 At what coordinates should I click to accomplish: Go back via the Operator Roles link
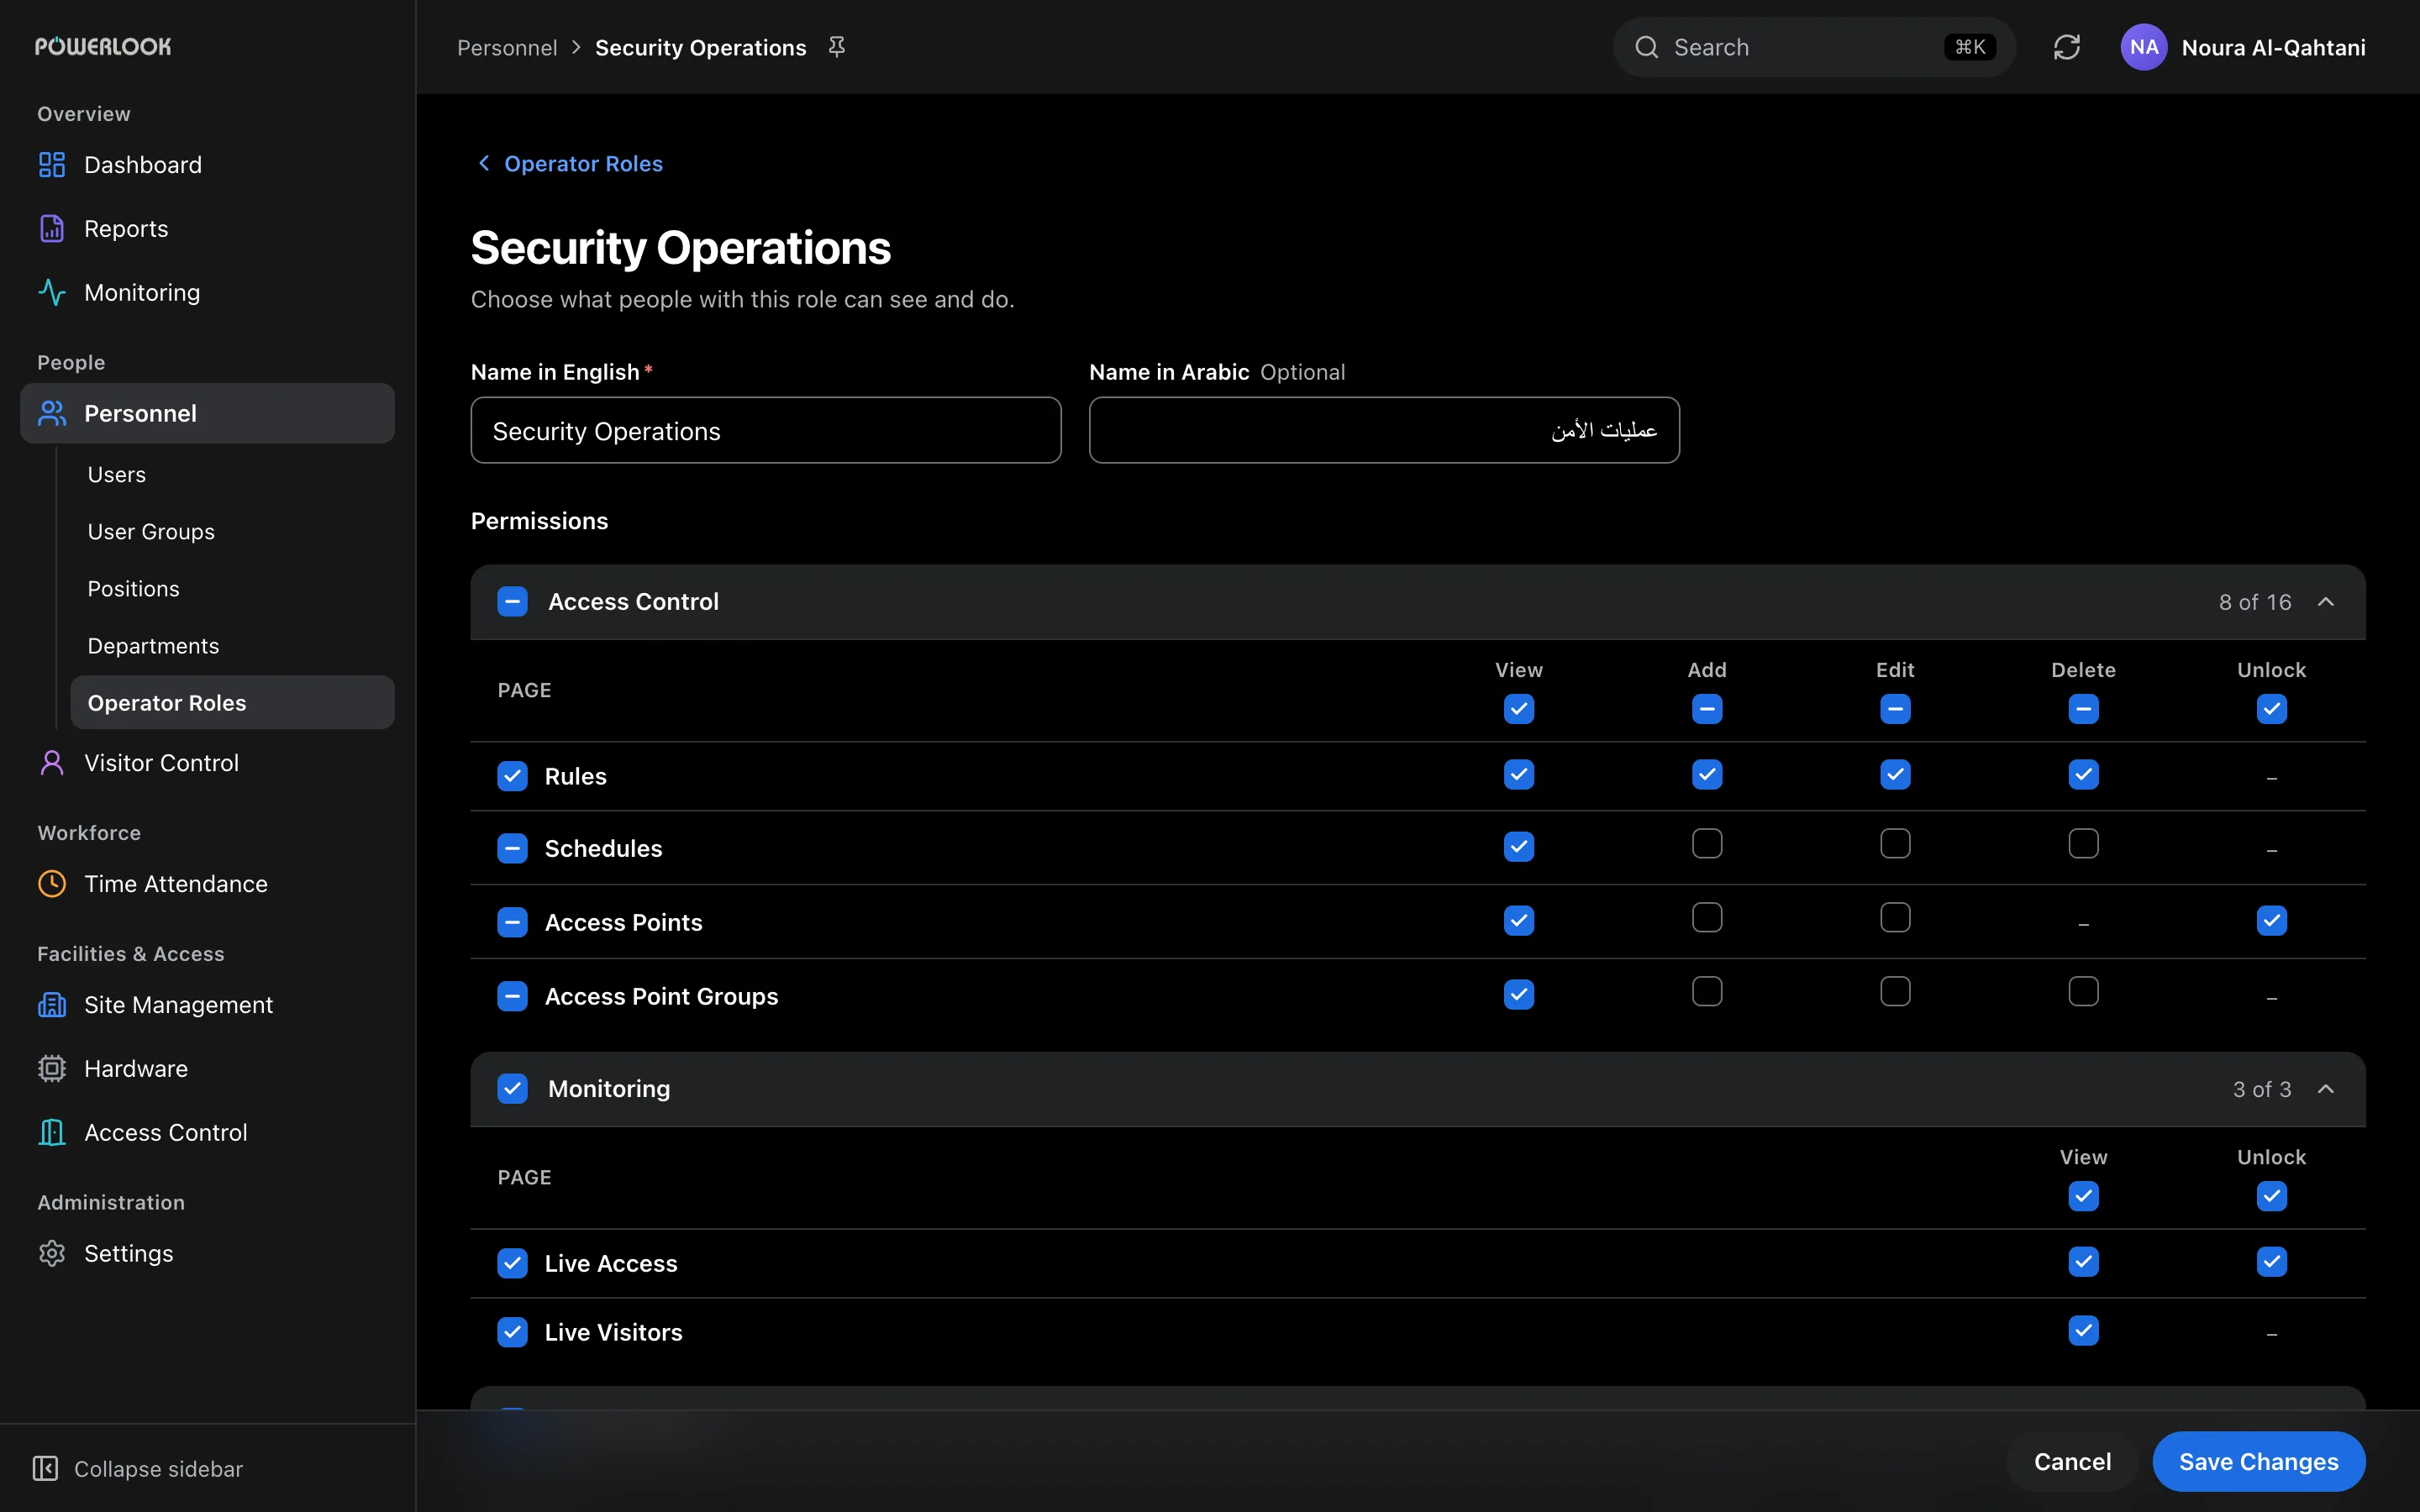pyautogui.click(x=570, y=164)
